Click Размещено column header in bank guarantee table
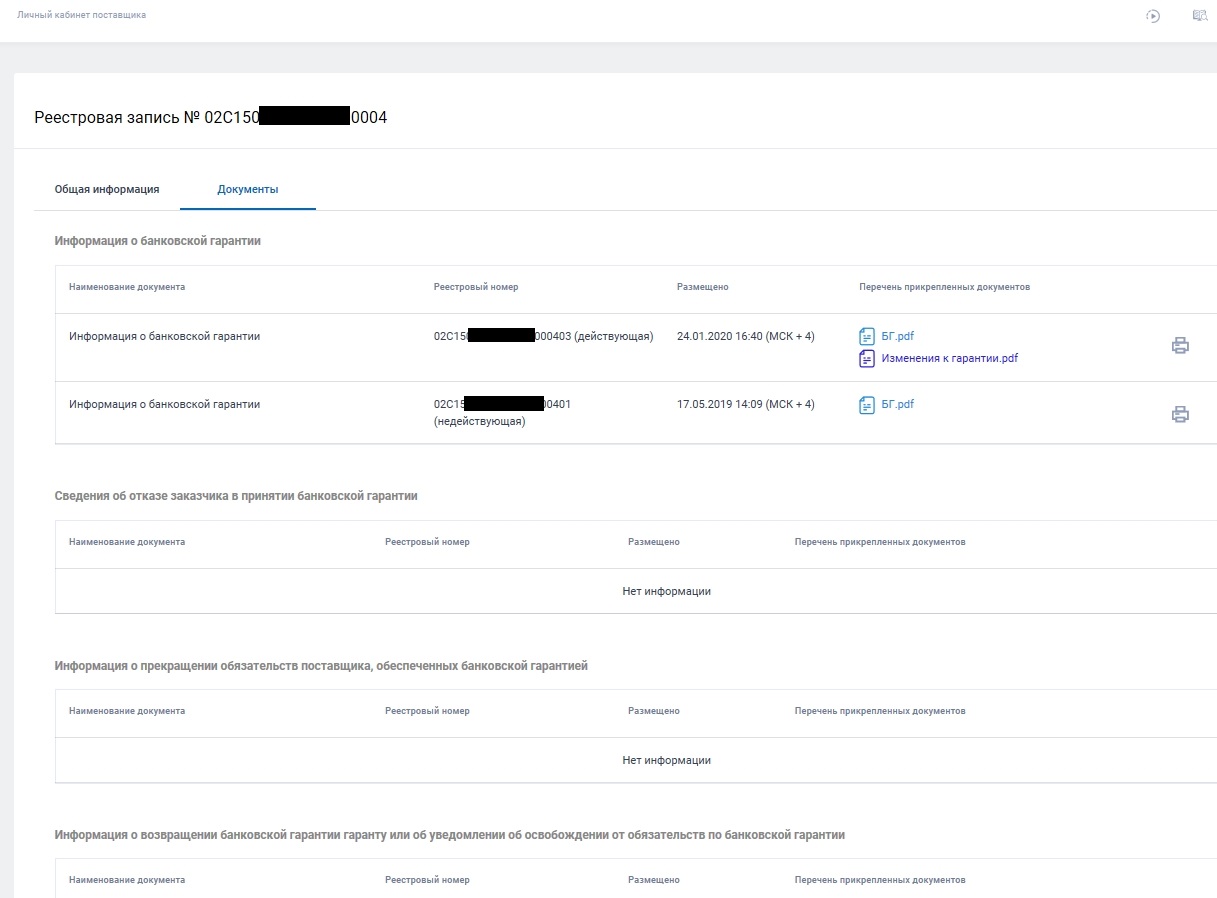Screen dimensions: 1217x898 [x=702, y=287]
